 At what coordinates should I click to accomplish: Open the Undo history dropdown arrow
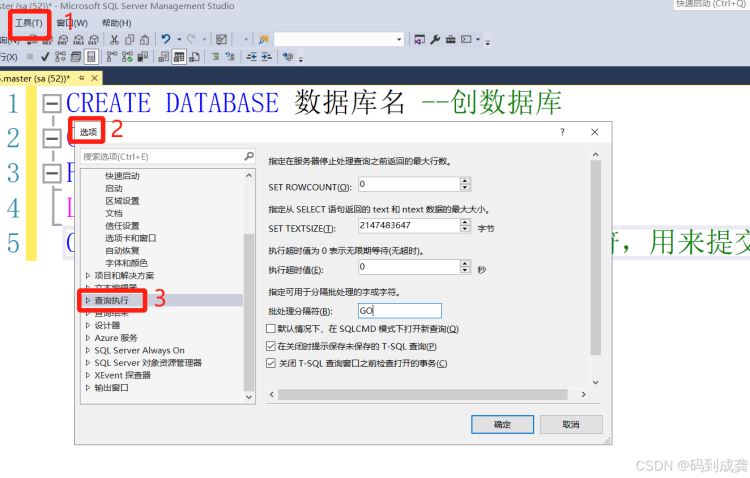[179, 40]
